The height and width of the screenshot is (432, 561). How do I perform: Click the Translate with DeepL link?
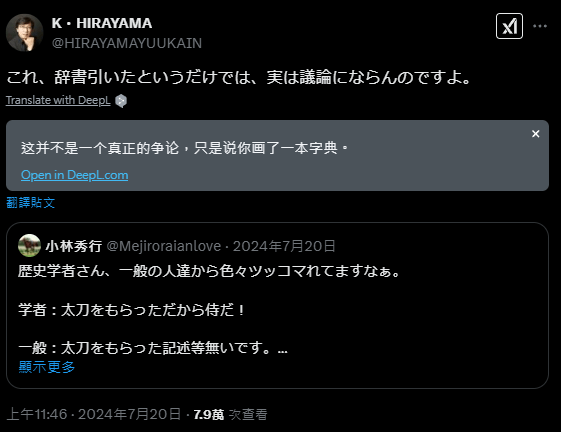(x=58, y=100)
